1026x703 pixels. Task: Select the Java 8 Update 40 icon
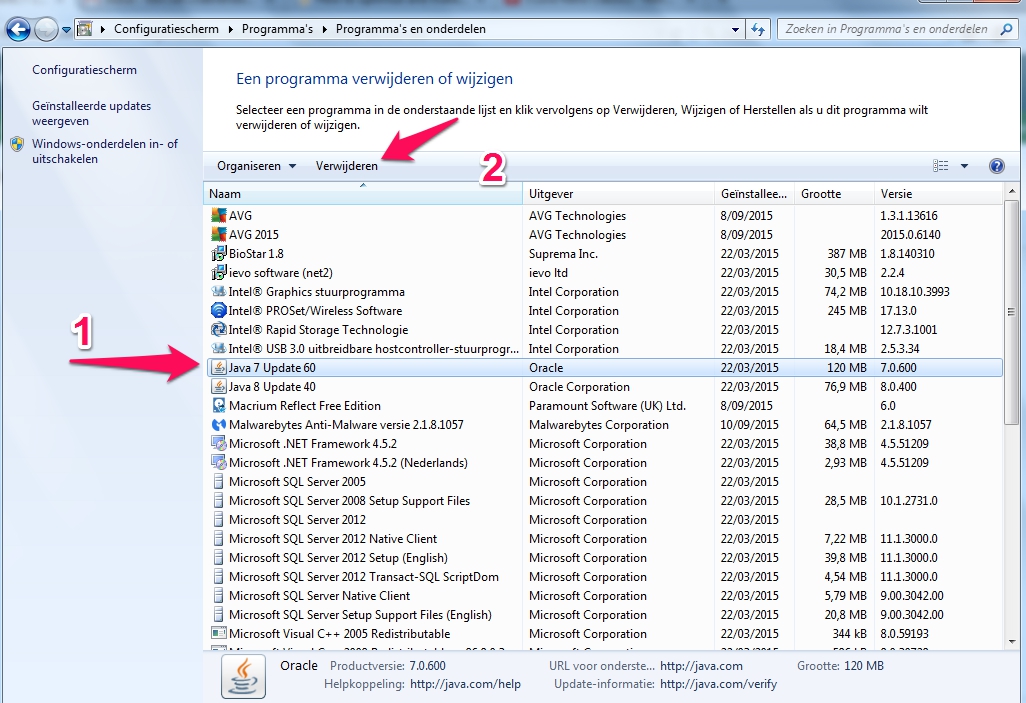tap(219, 387)
